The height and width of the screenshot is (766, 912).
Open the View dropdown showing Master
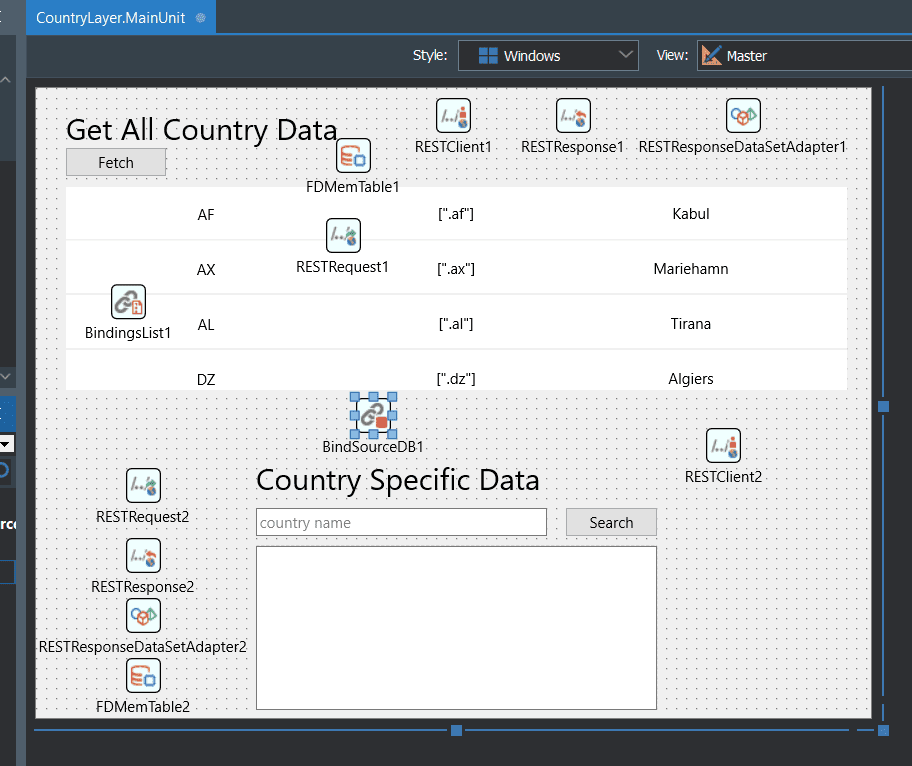(x=804, y=56)
